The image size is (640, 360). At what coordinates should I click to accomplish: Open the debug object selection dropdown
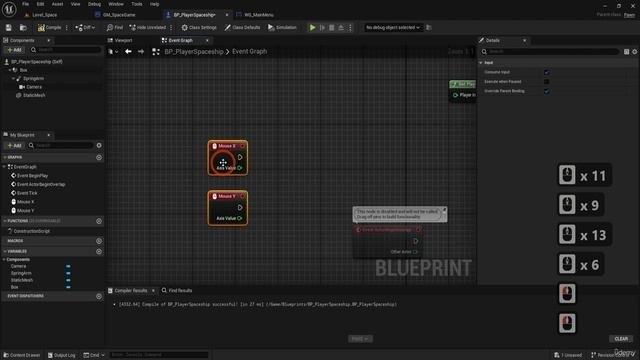pos(393,27)
